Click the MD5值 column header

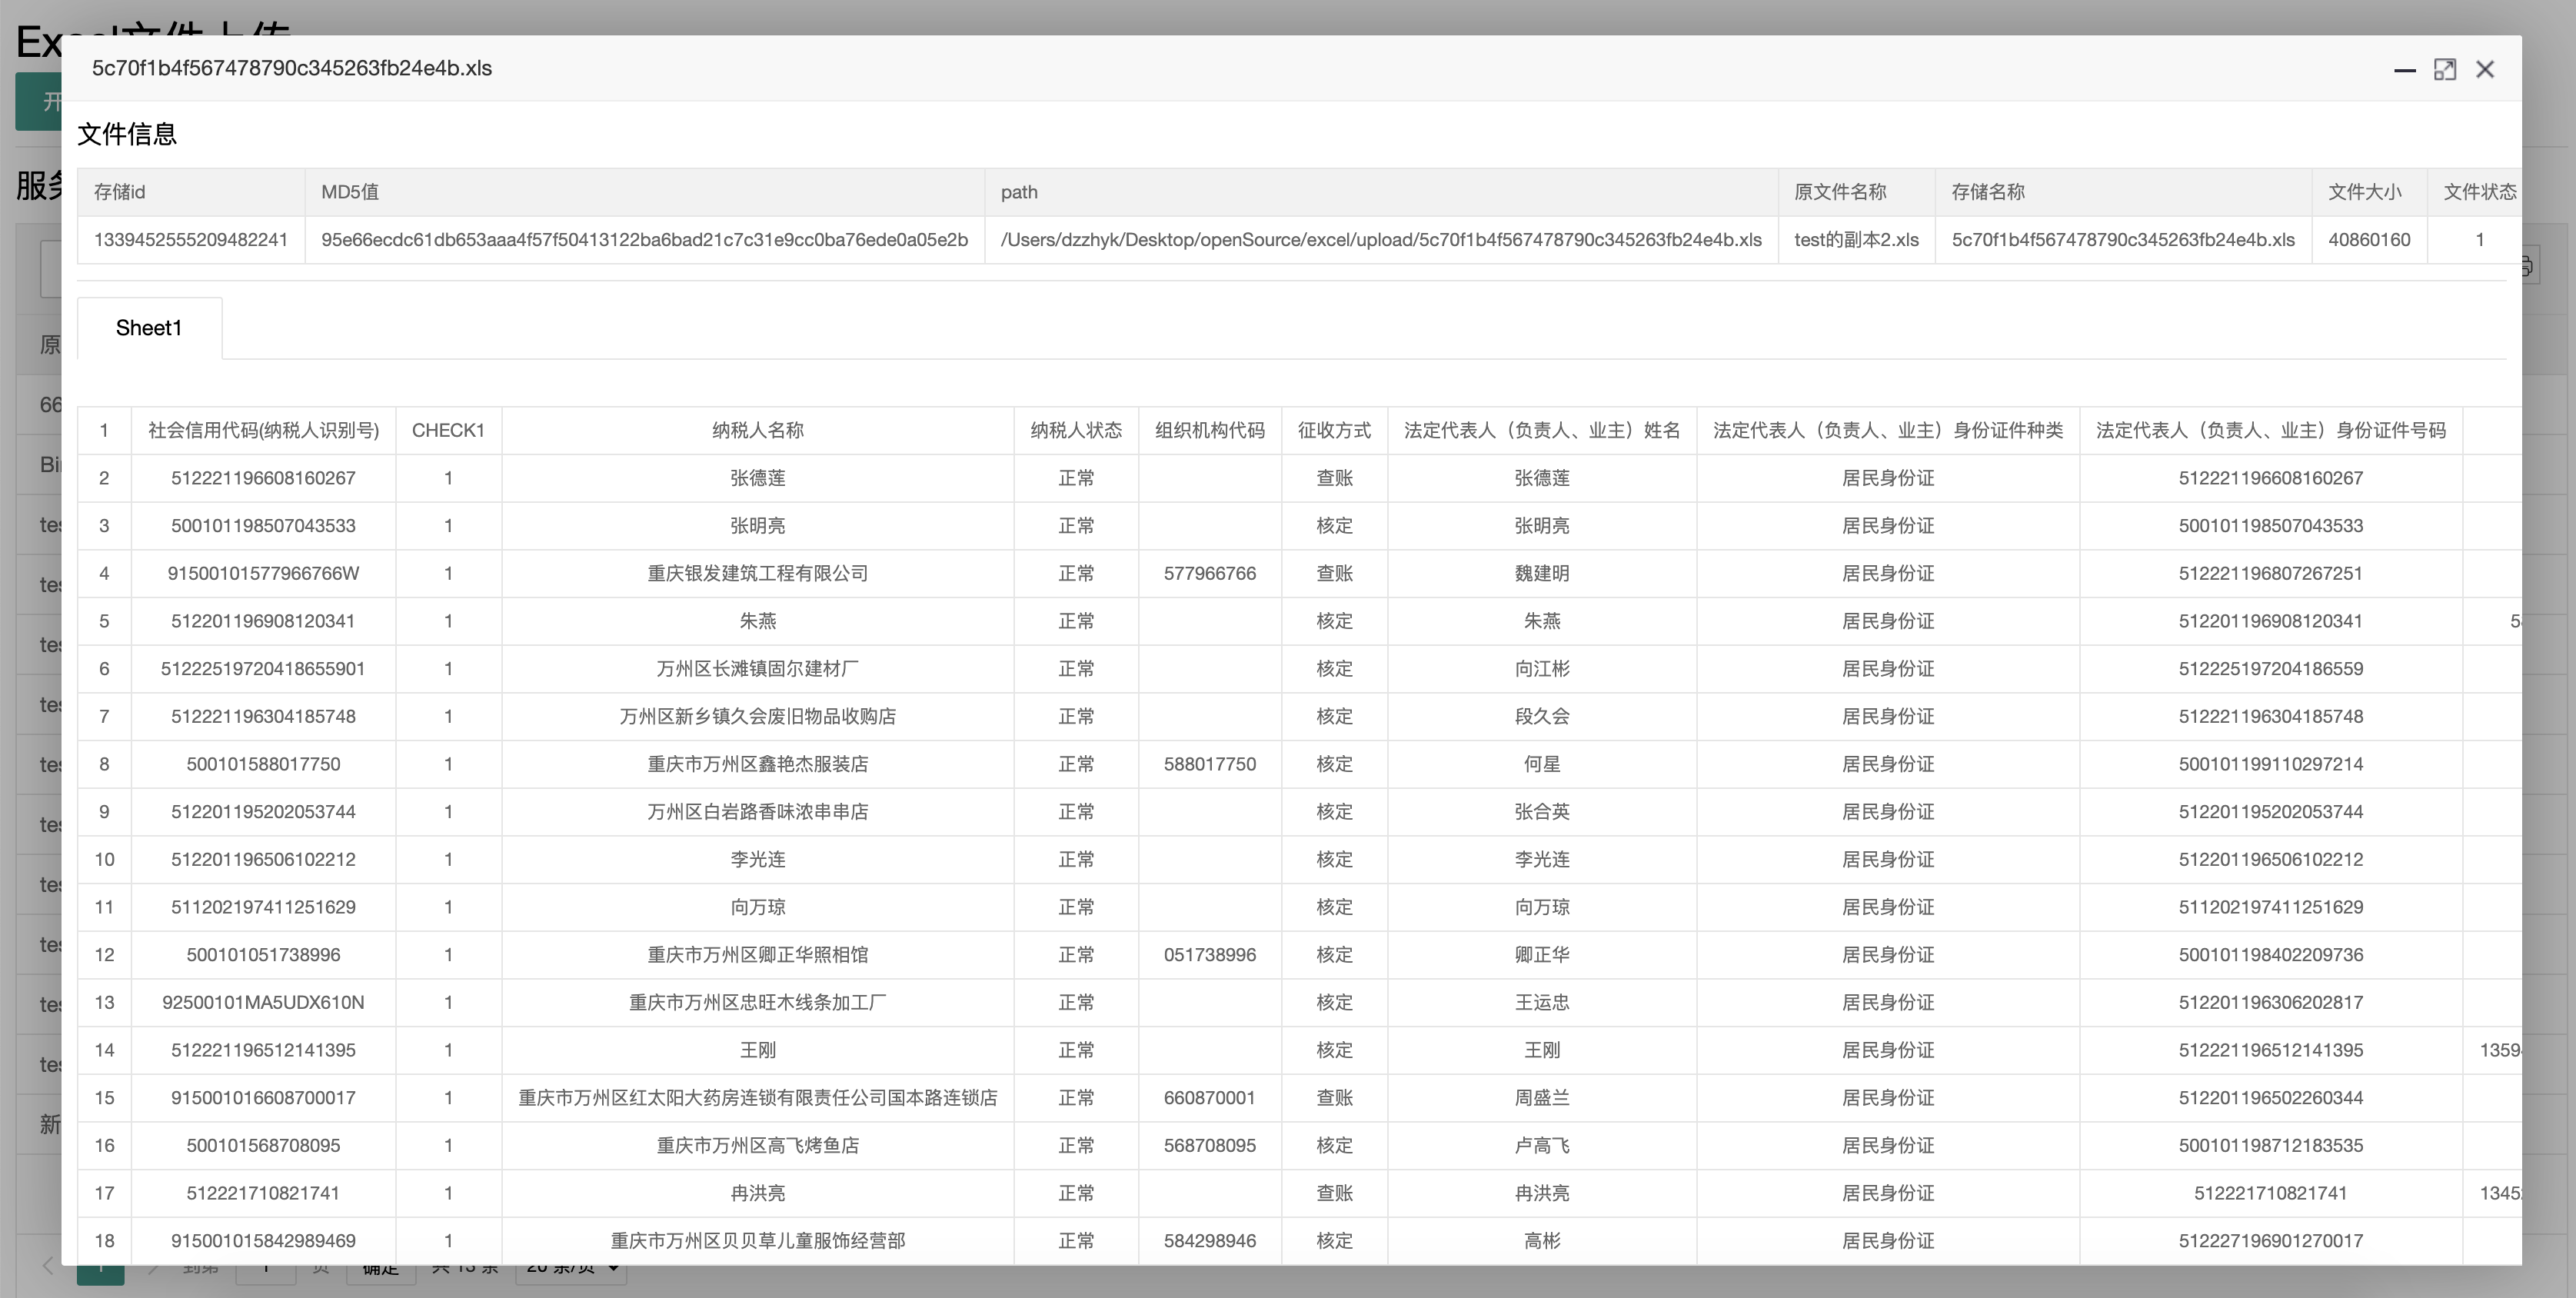point(350,192)
